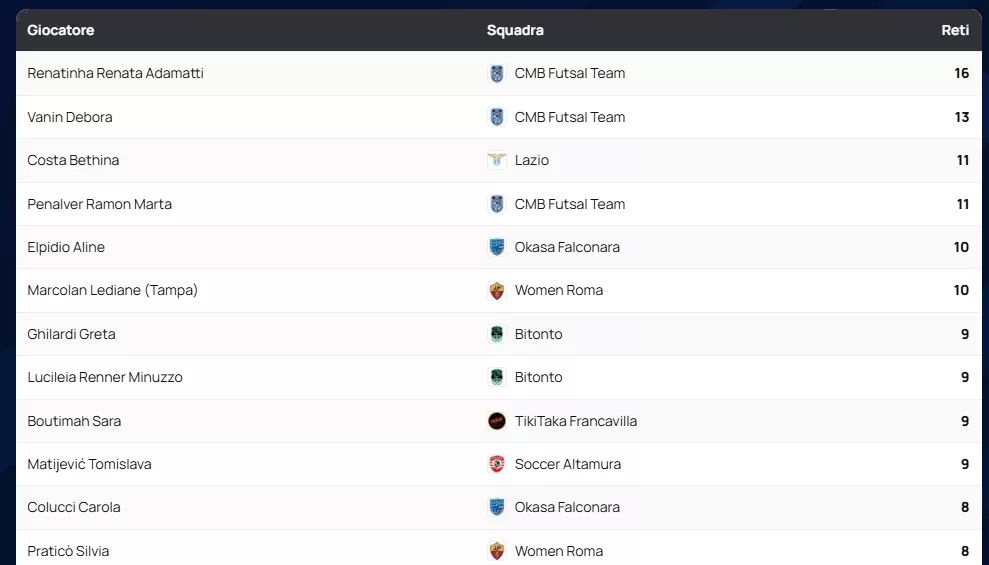Click TikiTaka Francavilla team name

click(x=575, y=421)
